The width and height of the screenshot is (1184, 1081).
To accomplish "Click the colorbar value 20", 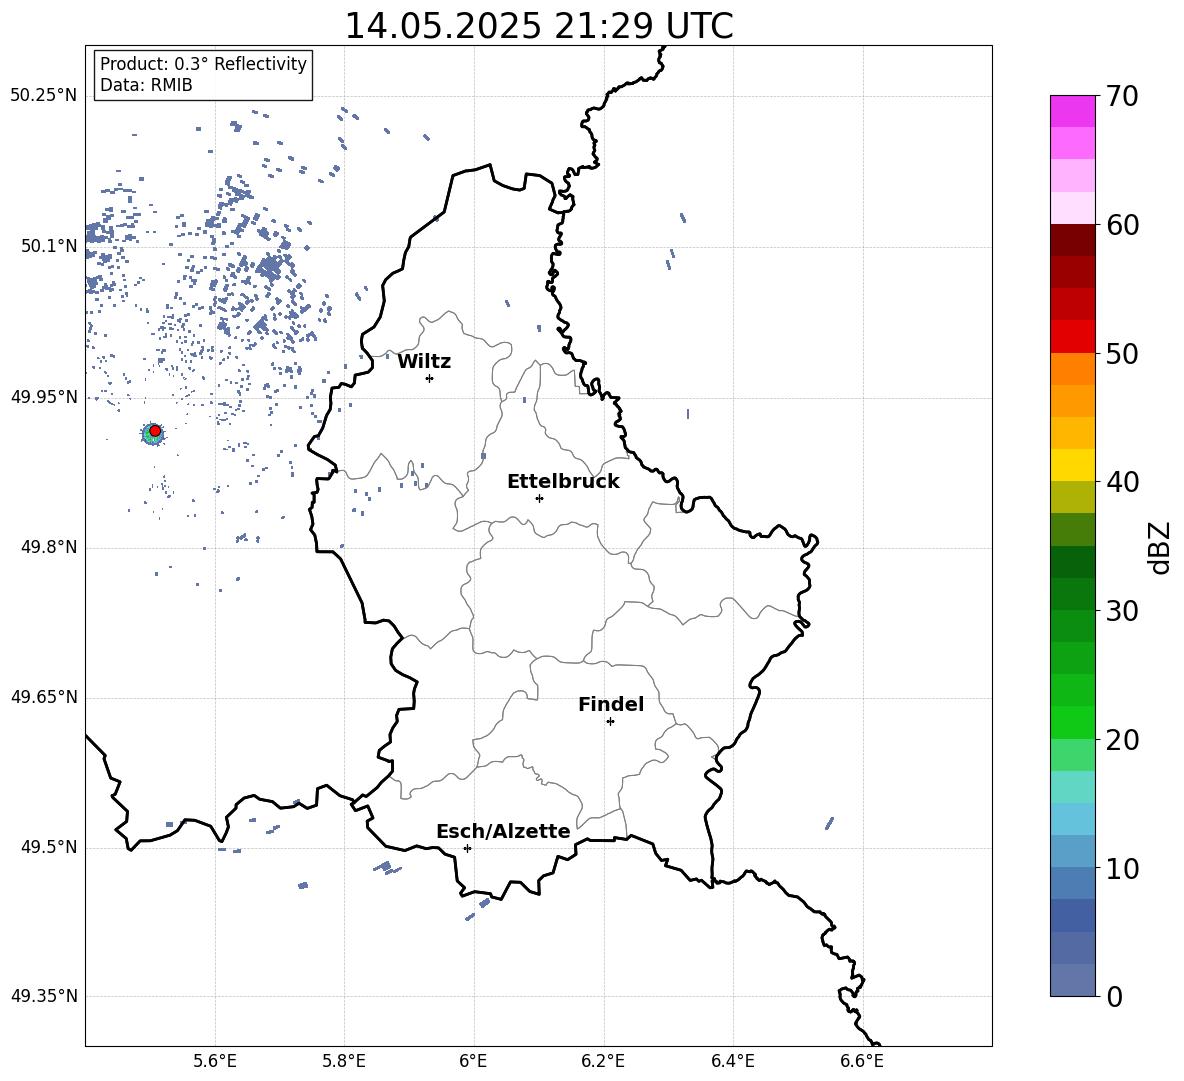I will tap(1122, 740).
